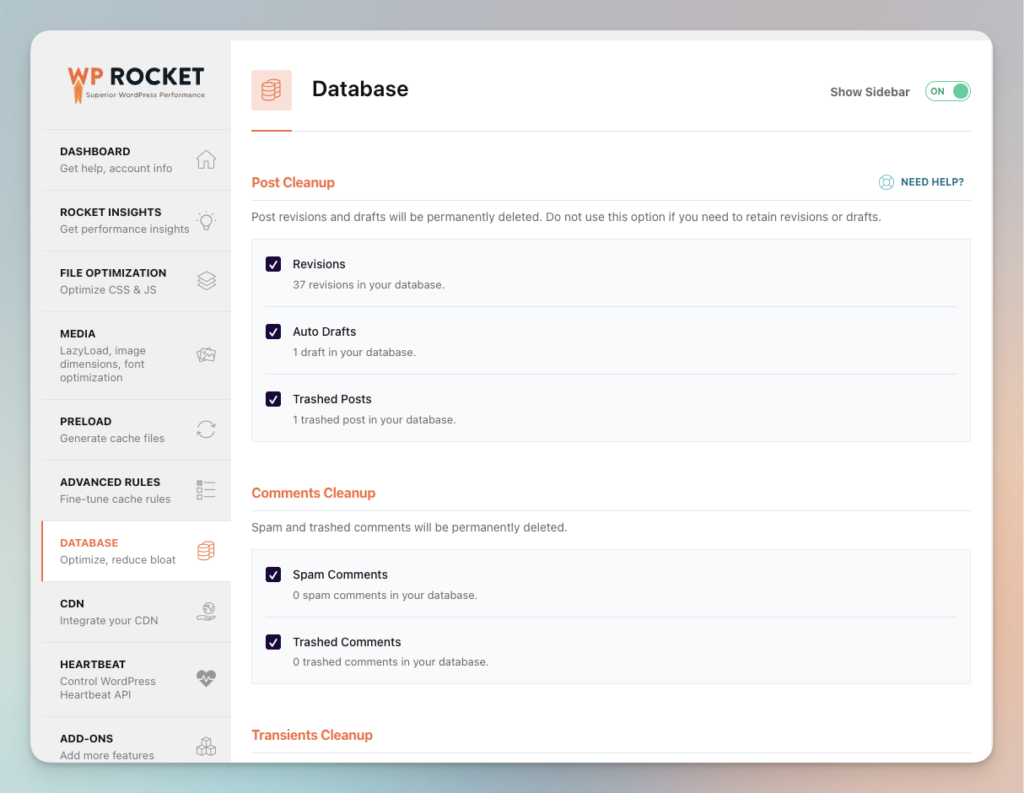Click the Need Help lifebuoy icon
1024x793 pixels.
tap(886, 182)
